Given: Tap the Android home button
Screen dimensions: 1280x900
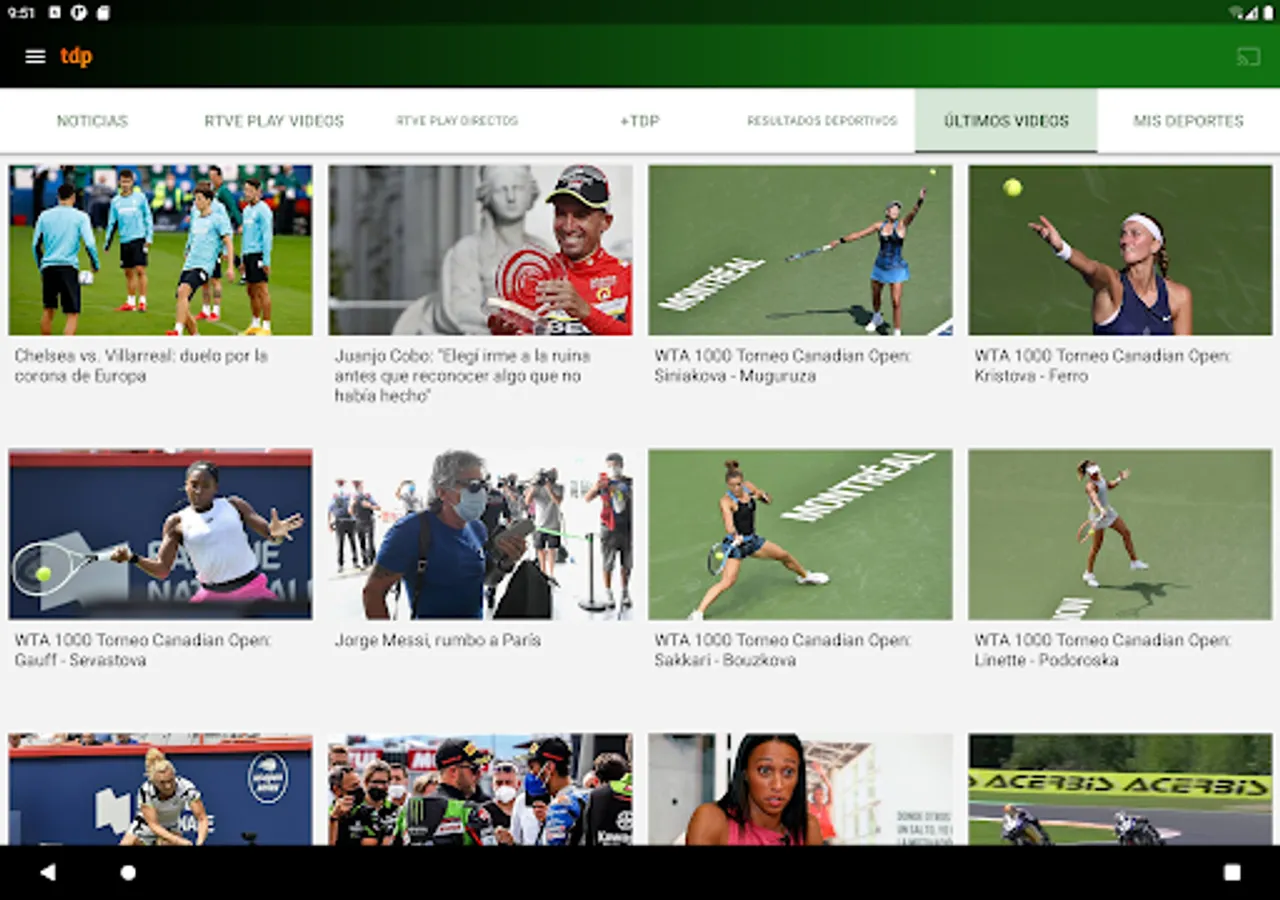Looking at the screenshot, I should 128,872.
